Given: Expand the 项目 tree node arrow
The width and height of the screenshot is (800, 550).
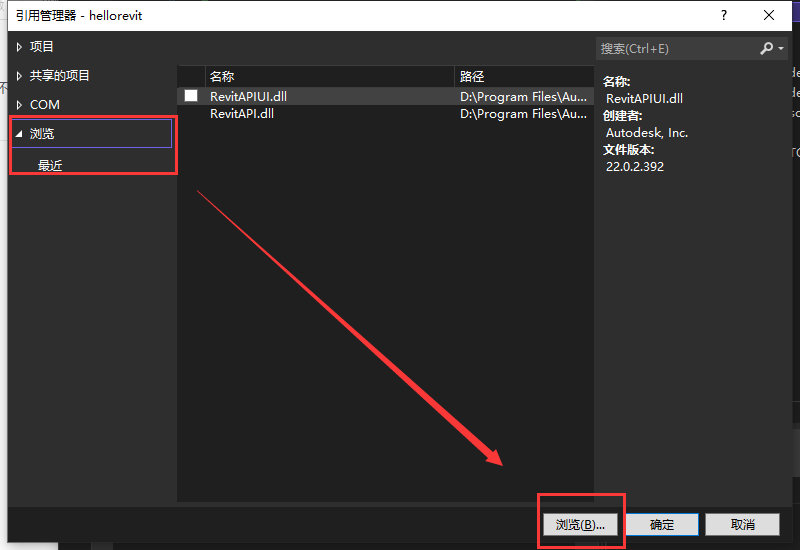Looking at the screenshot, I should pyautogui.click(x=19, y=47).
